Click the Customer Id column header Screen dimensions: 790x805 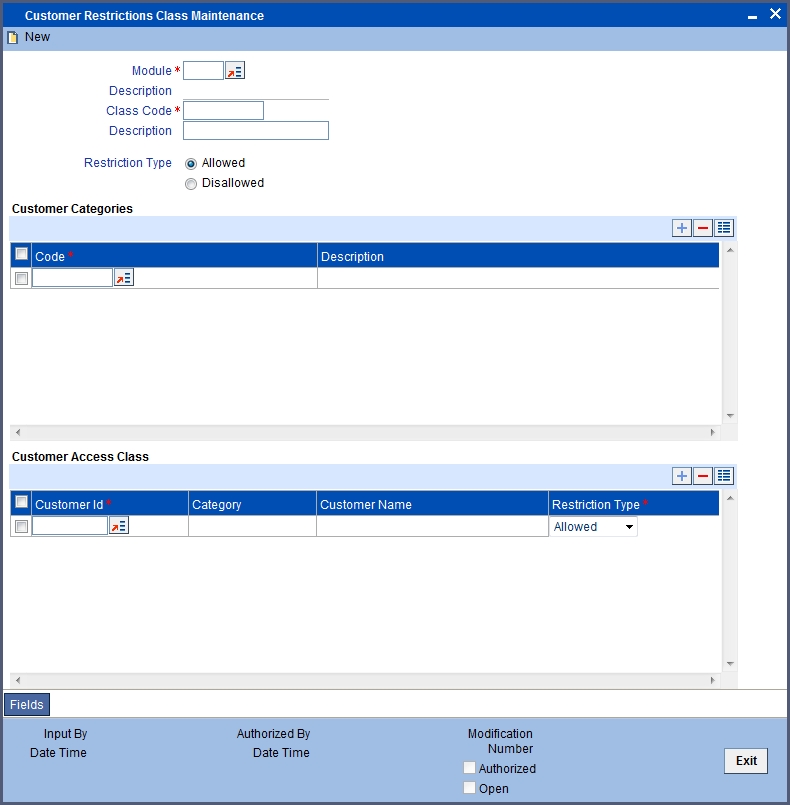[x=110, y=504]
